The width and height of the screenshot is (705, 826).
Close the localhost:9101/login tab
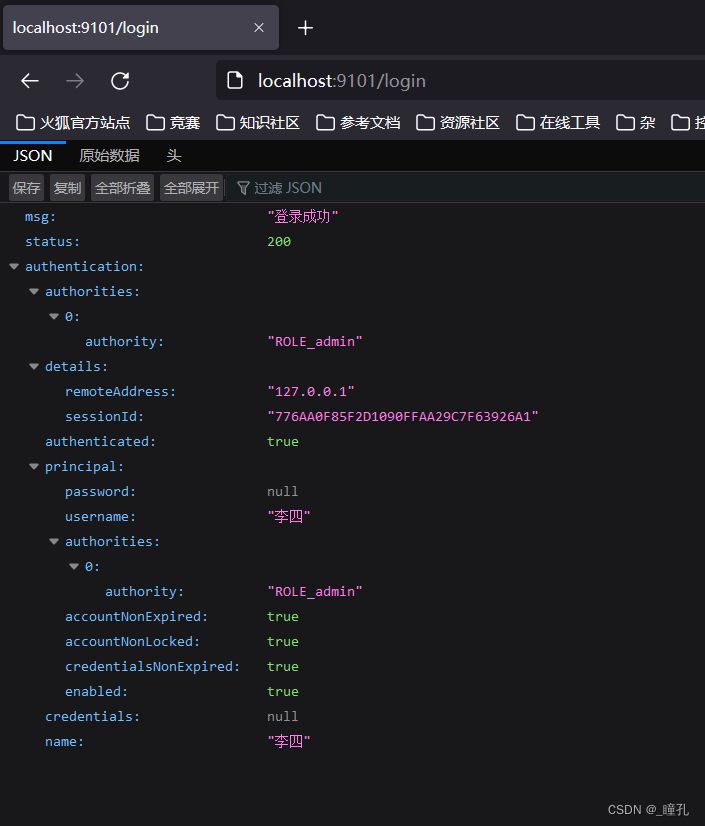point(259,27)
